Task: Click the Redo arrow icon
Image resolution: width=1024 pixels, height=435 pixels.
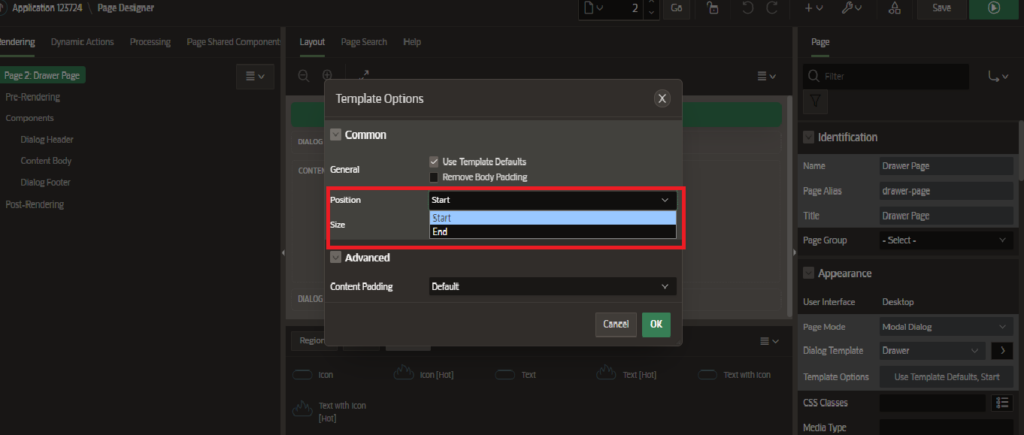Action: 771,8
